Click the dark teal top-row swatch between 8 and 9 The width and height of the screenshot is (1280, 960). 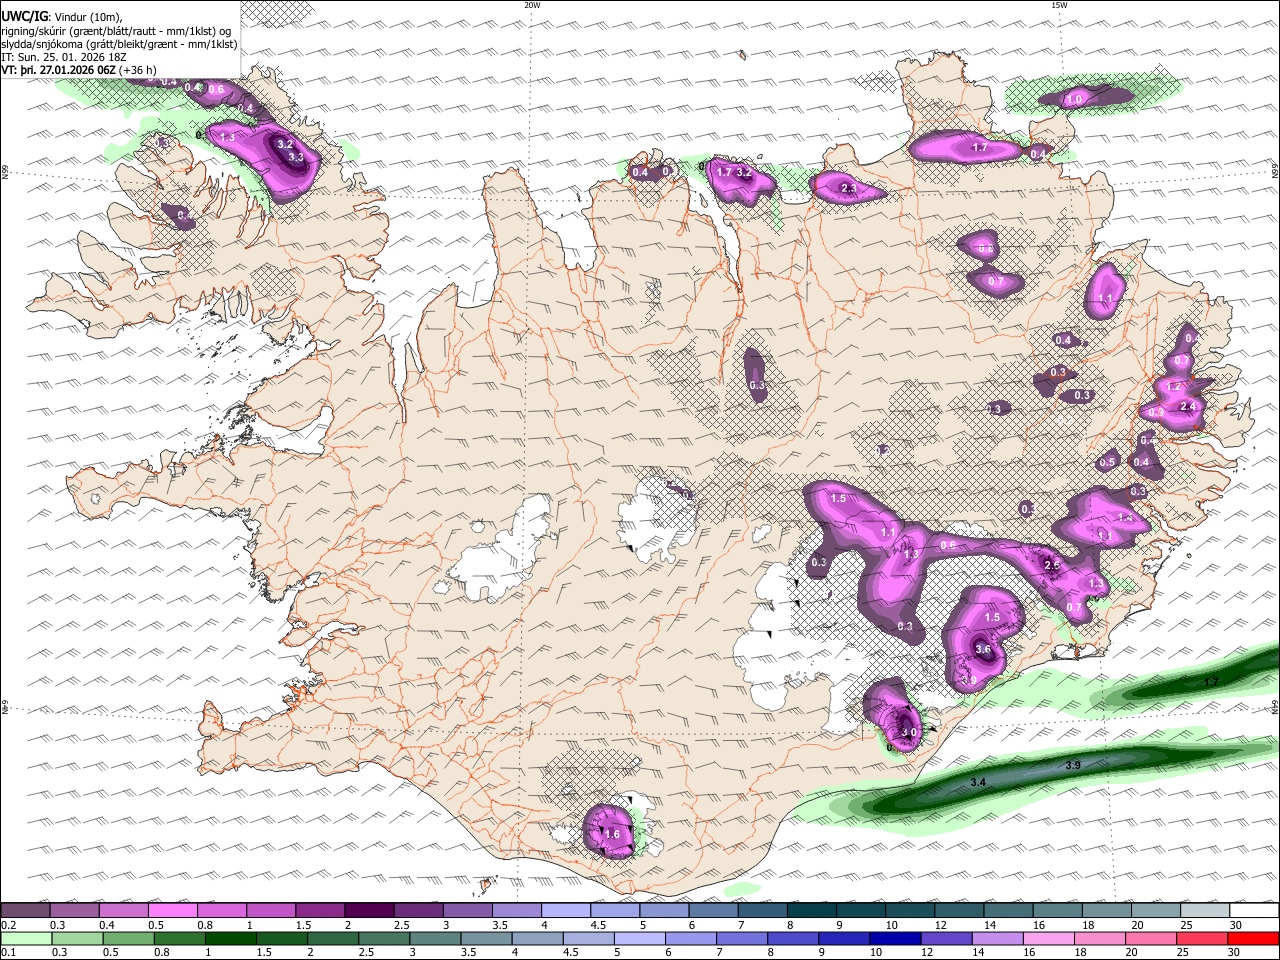(x=812, y=911)
